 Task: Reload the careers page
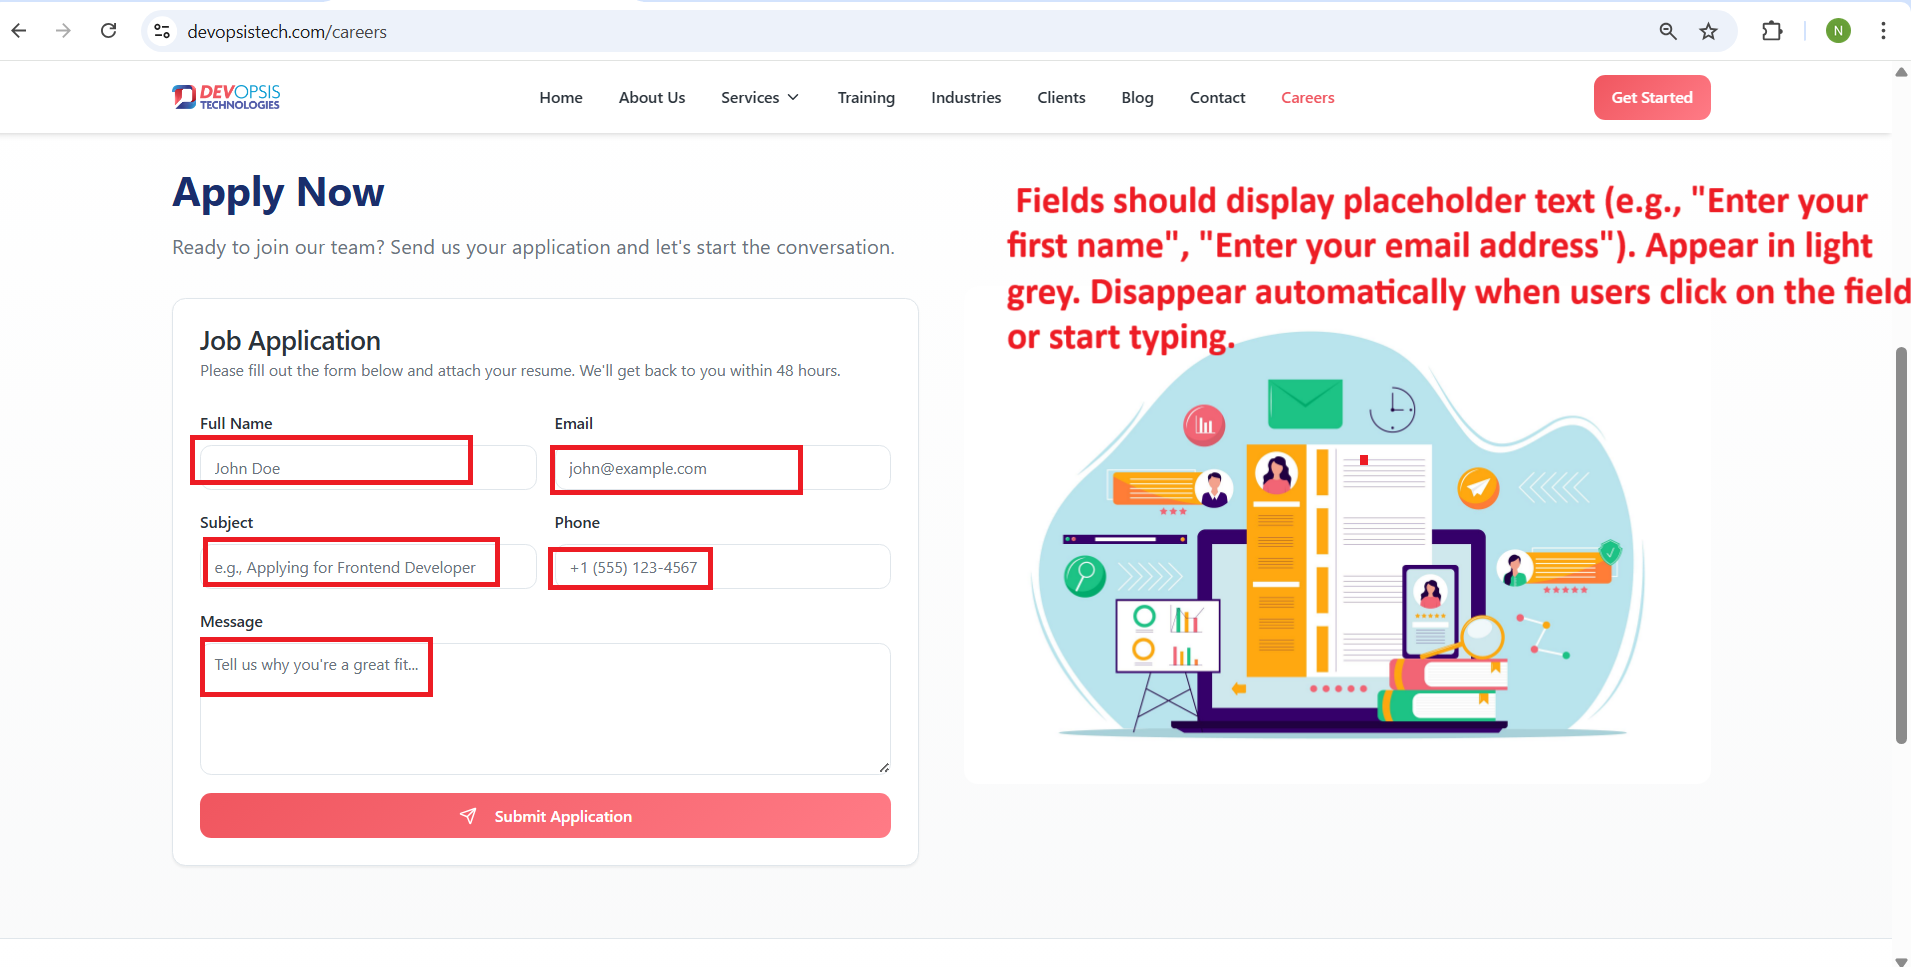click(x=109, y=31)
